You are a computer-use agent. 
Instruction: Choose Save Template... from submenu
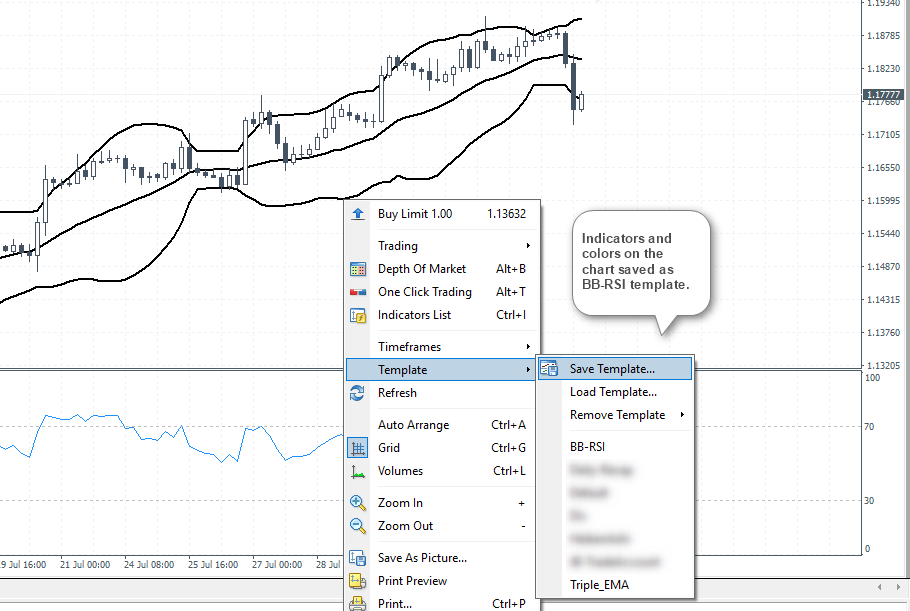coord(612,369)
